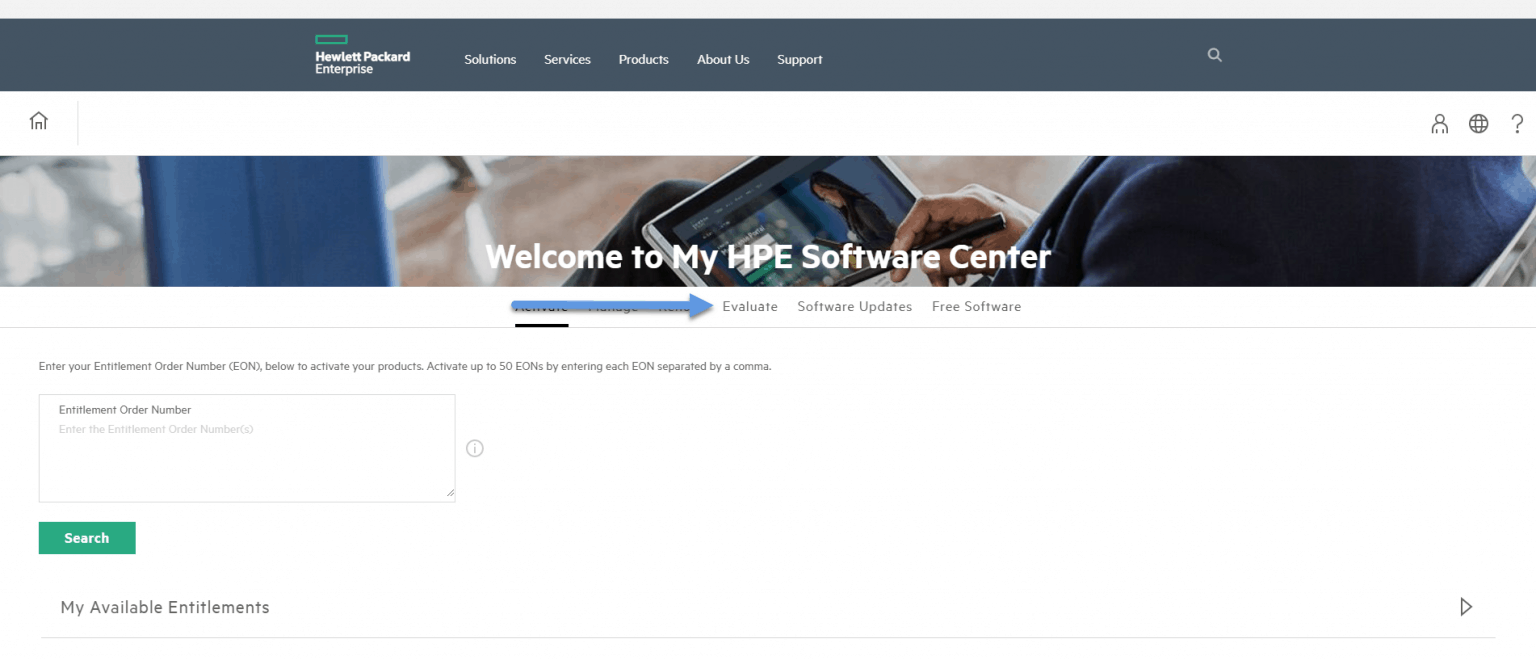Expand the My Available Entitlements section

point(165,607)
